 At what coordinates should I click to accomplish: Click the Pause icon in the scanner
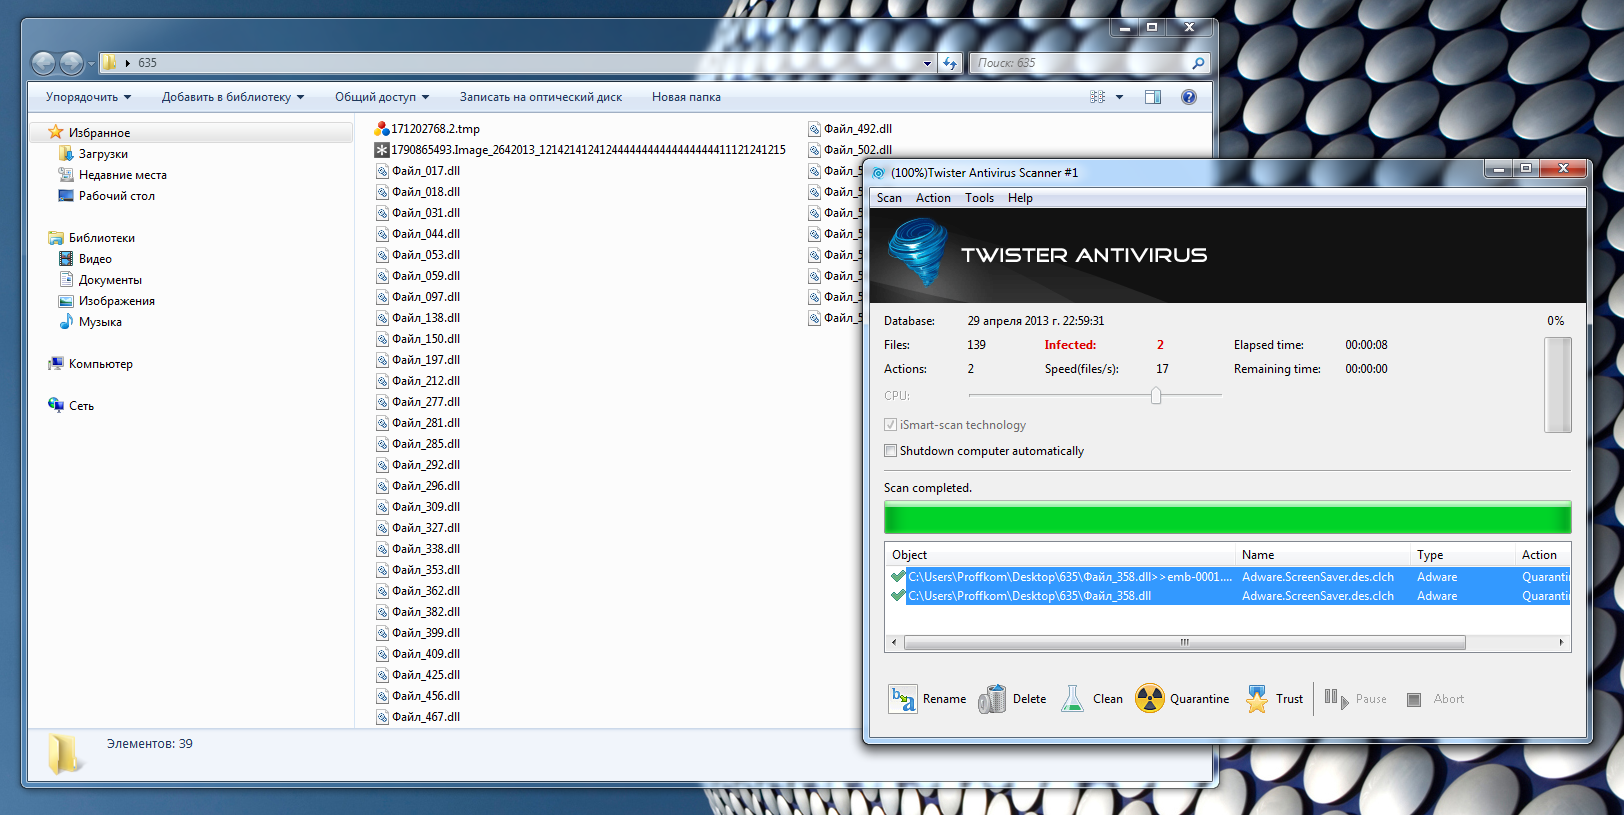(x=1337, y=698)
